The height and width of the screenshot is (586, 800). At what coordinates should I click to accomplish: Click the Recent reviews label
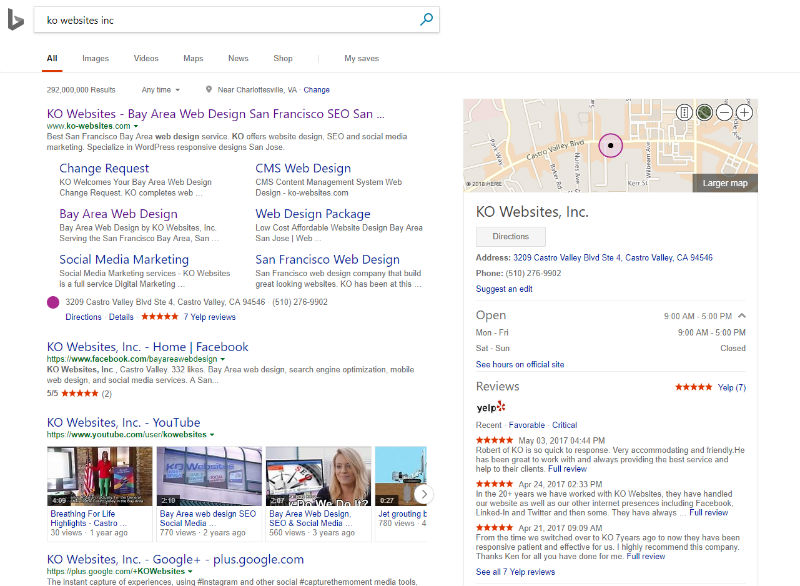pos(488,425)
